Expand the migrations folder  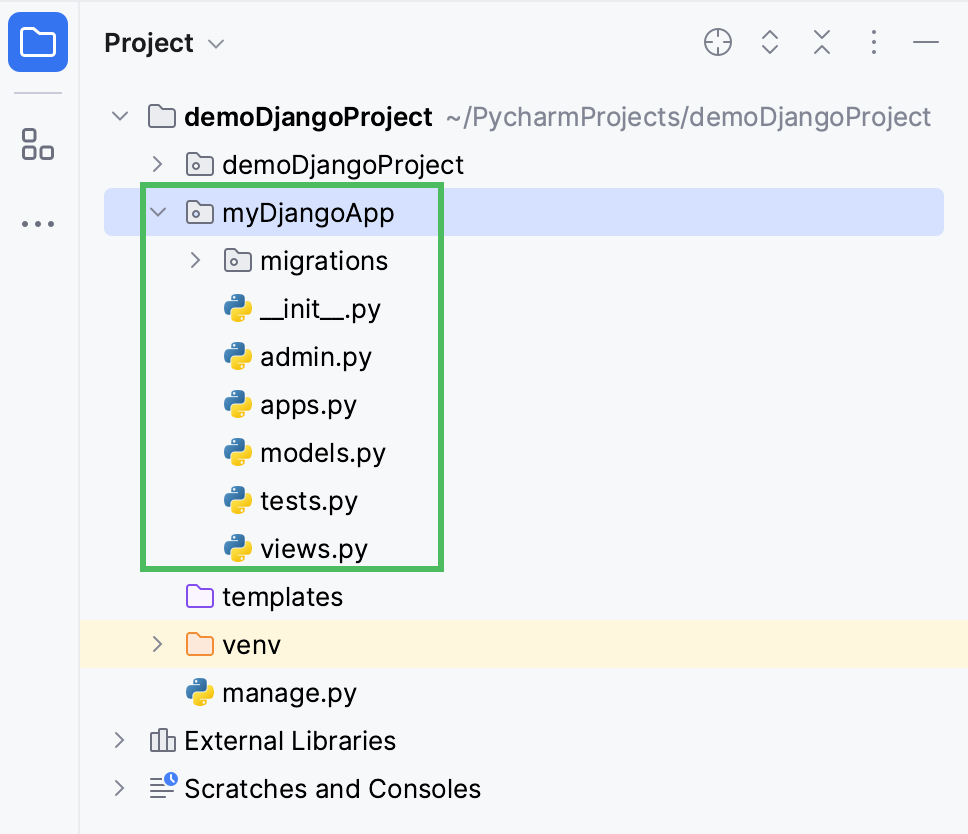point(194,260)
